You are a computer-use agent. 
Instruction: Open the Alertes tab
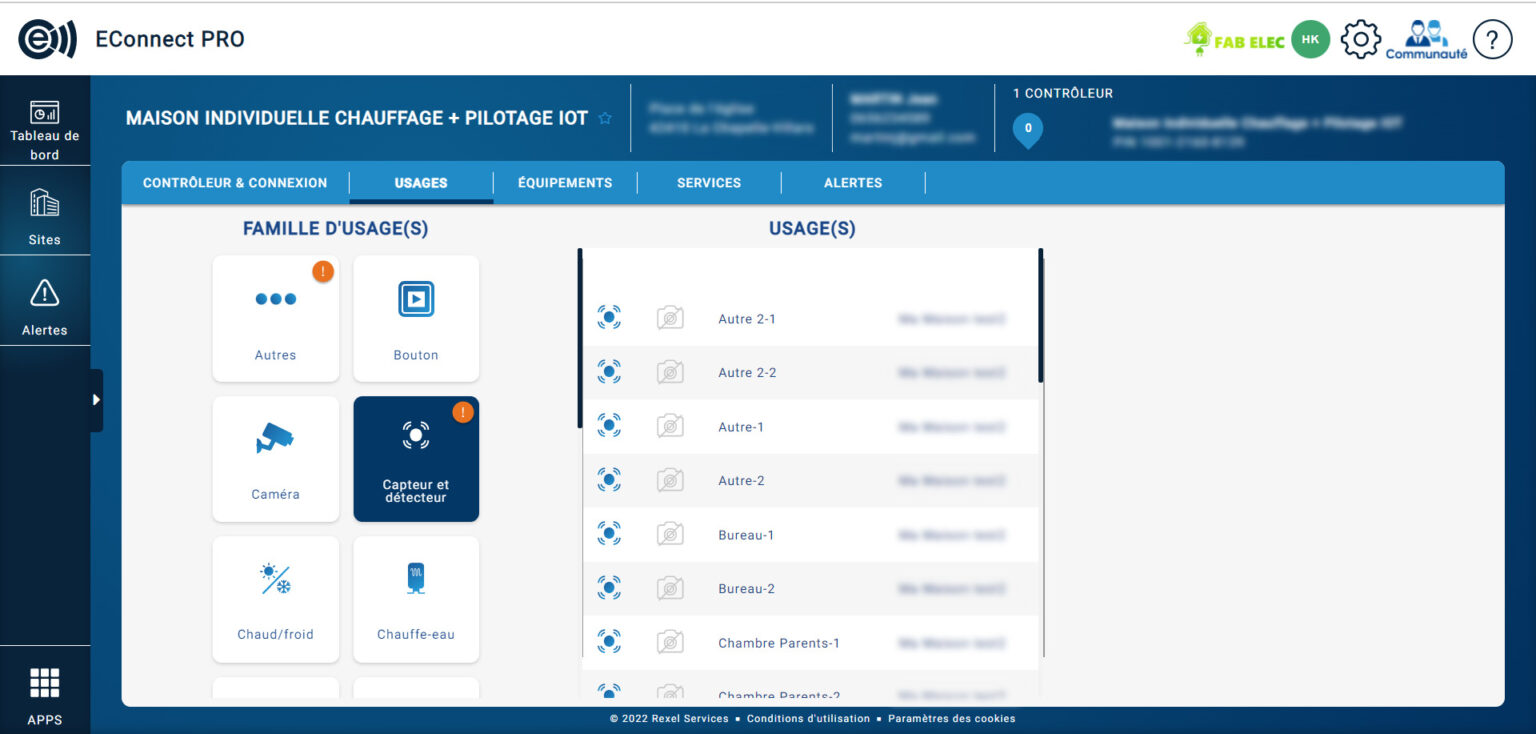pos(853,183)
